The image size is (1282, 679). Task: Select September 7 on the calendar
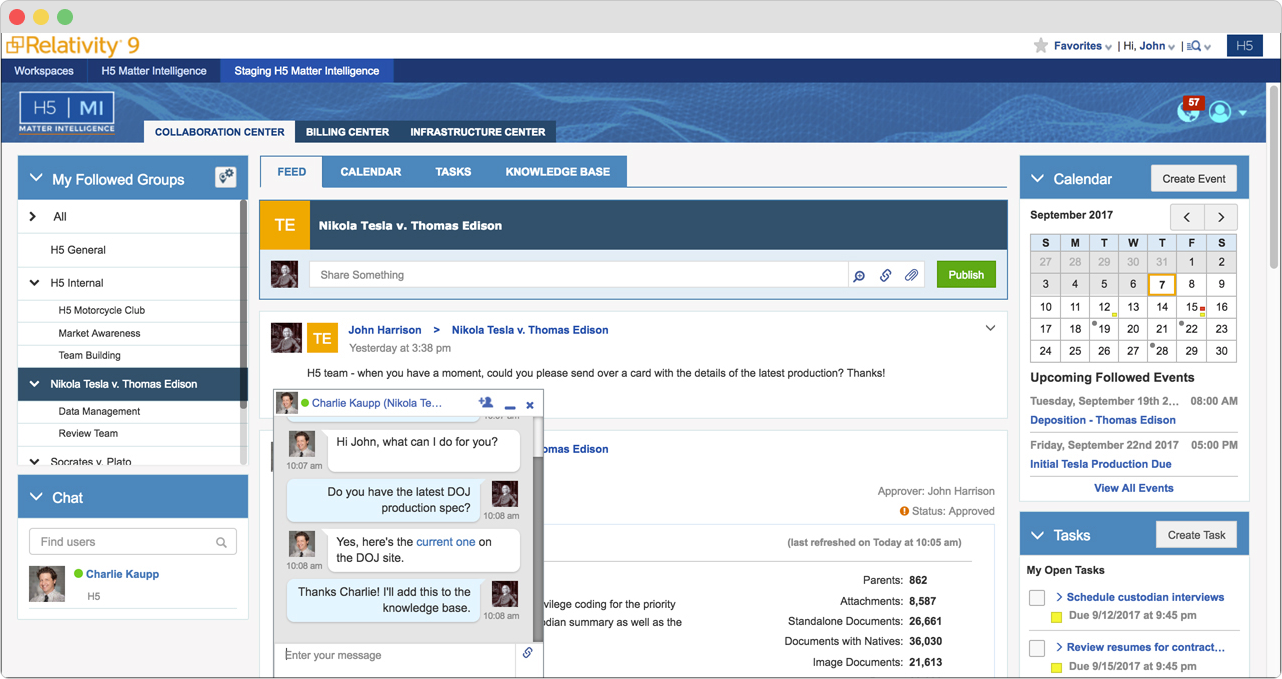pyautogui.click(x=1161, y=285)
